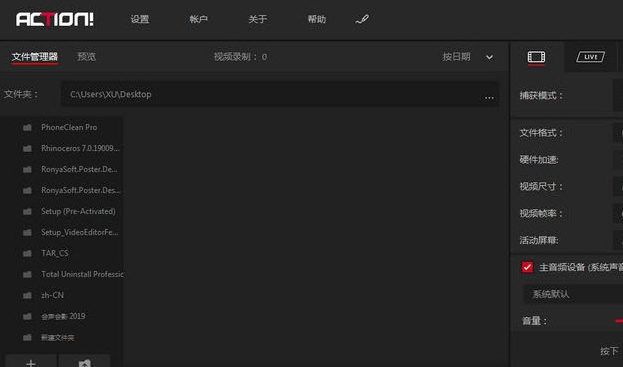The image size is (623, 367).
Task: Click the 视频录制: 0 counter
Action: pos(240,57)
